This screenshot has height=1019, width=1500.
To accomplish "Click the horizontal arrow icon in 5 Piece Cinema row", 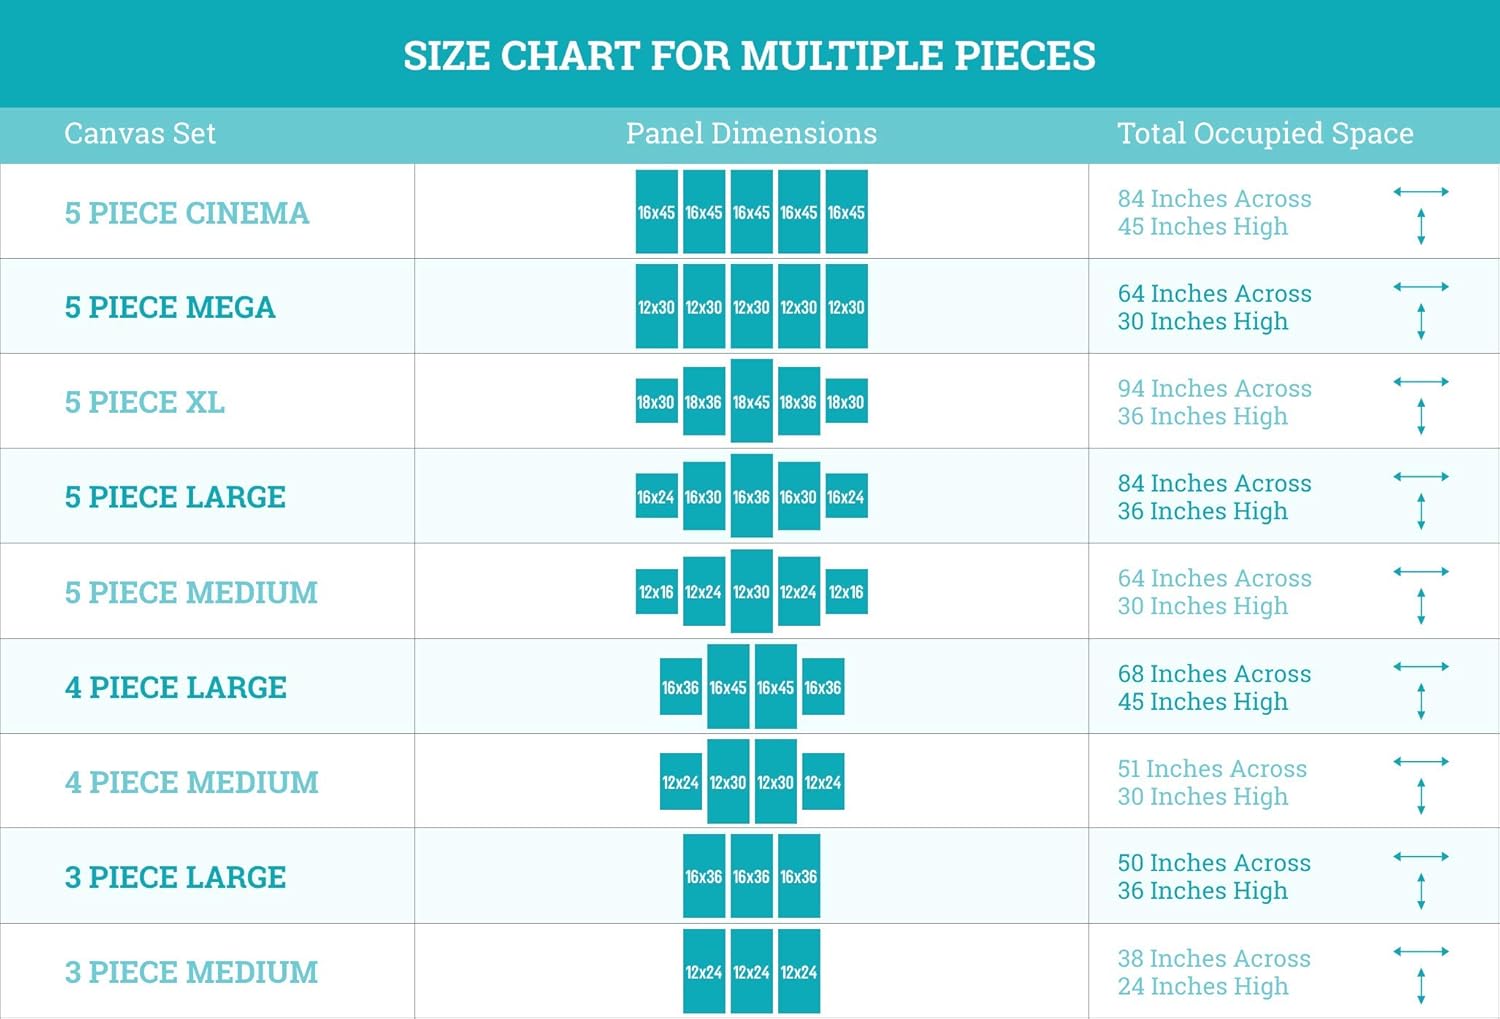I will pos(1421,191).
